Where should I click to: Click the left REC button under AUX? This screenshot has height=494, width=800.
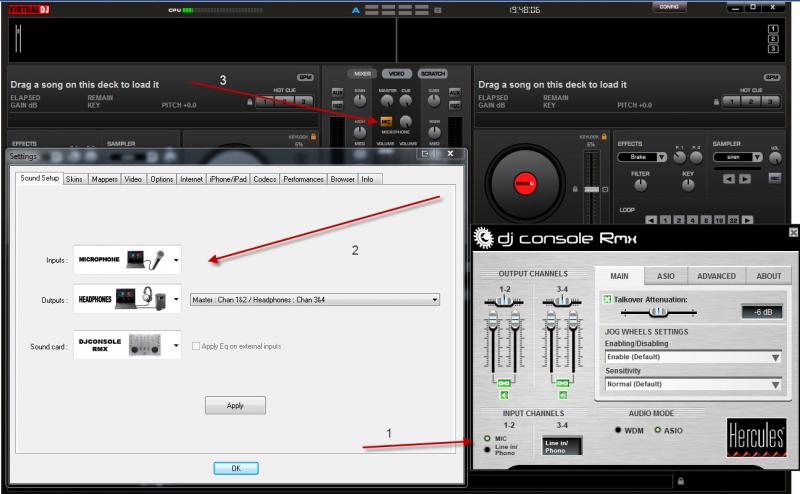[337, 105]
